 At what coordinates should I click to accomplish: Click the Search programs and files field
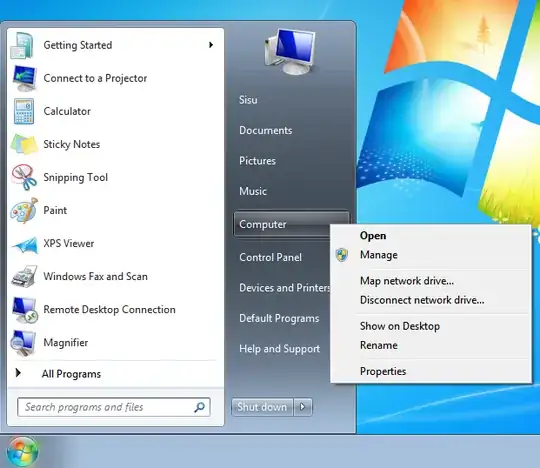pyautogui.click(x=114, y=407)
